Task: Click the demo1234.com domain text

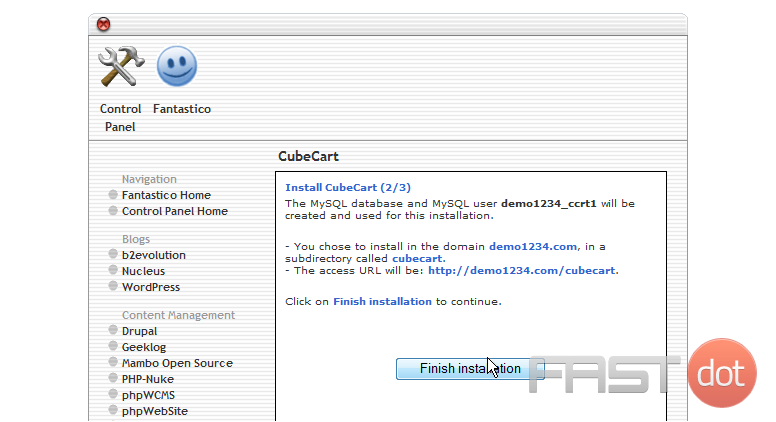Action: coord(533,246)
